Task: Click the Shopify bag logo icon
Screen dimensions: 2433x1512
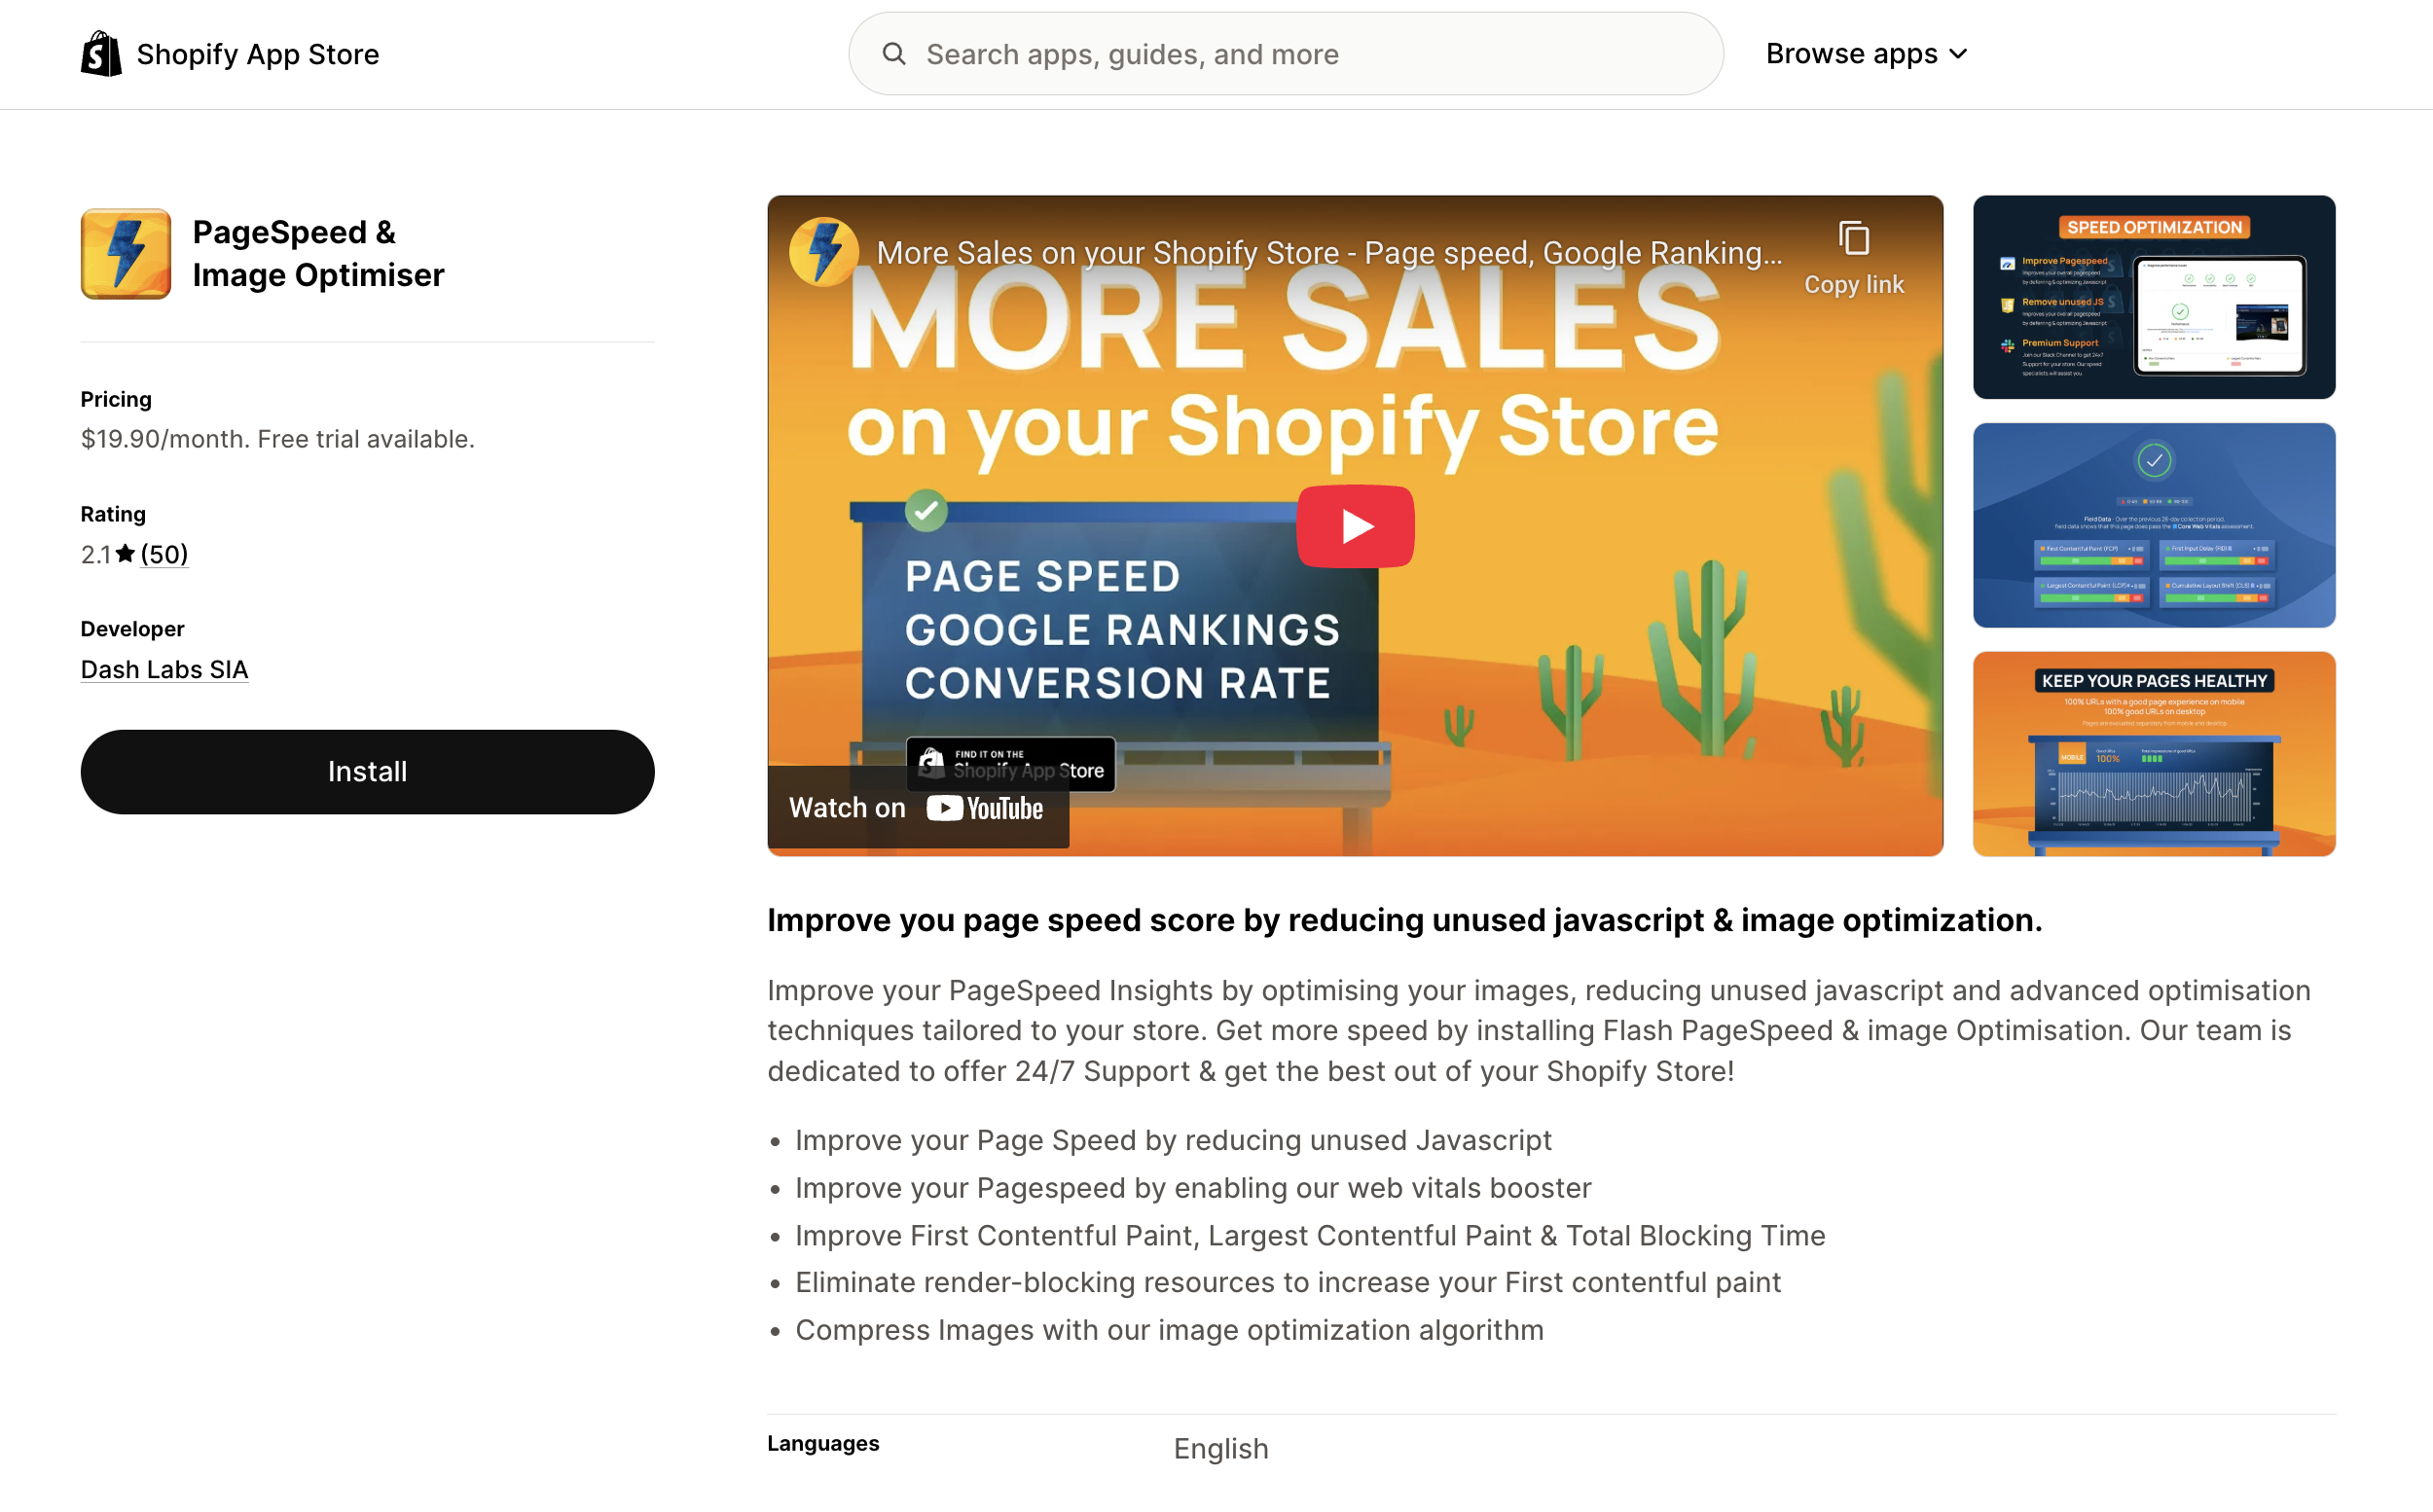Action: [101, 54]
